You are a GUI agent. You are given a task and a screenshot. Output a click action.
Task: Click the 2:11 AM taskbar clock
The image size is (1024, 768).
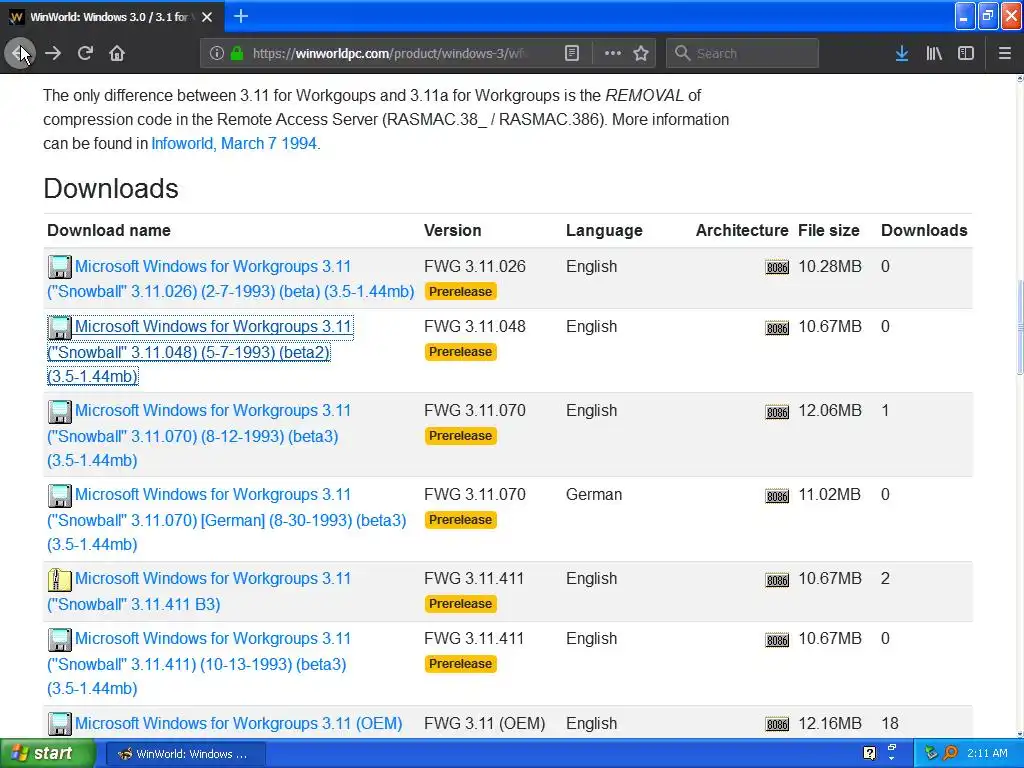[x=987, y=754]
